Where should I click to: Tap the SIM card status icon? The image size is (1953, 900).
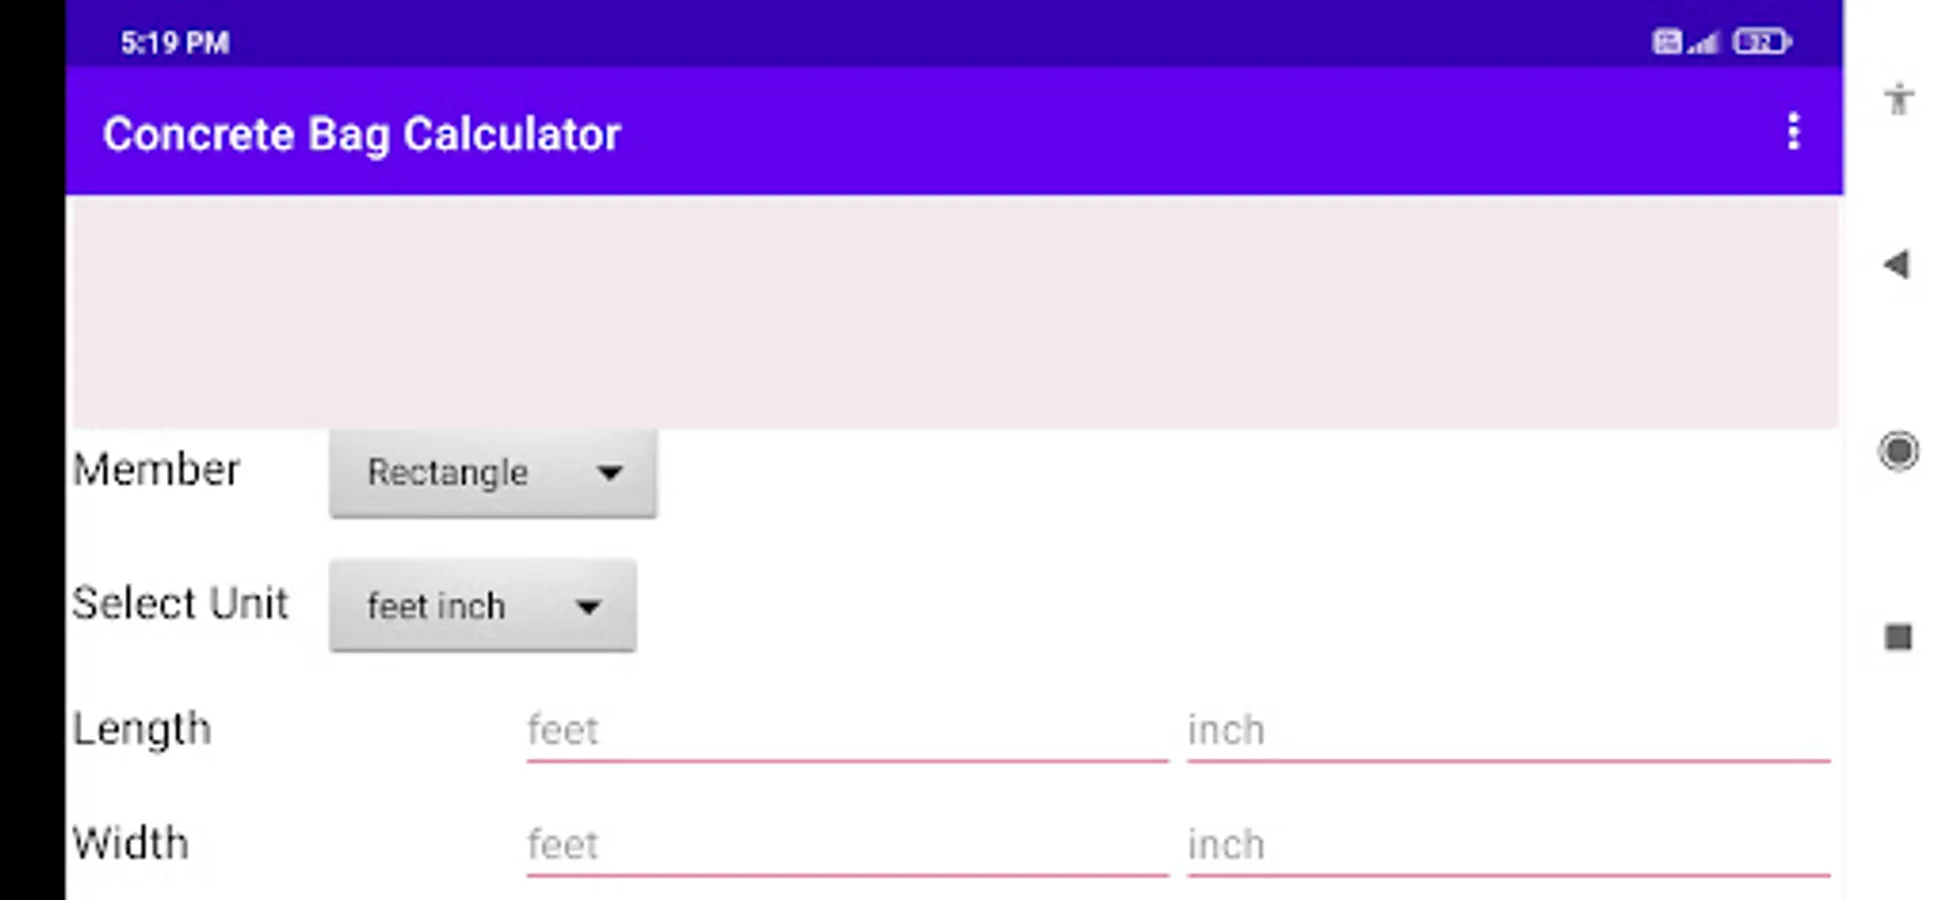[x=1666, y=42]
